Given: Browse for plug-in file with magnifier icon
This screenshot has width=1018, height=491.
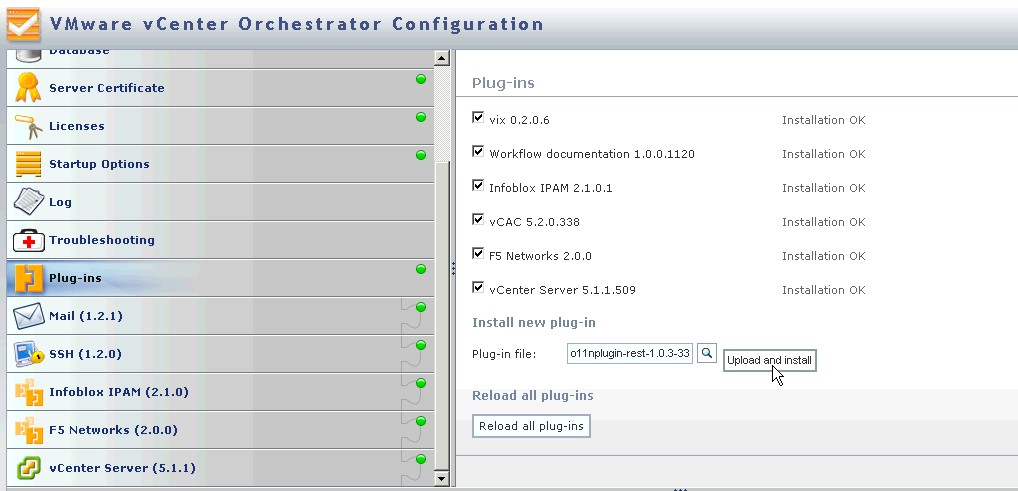Looking at the screenshot, I should tap(707, 353).
